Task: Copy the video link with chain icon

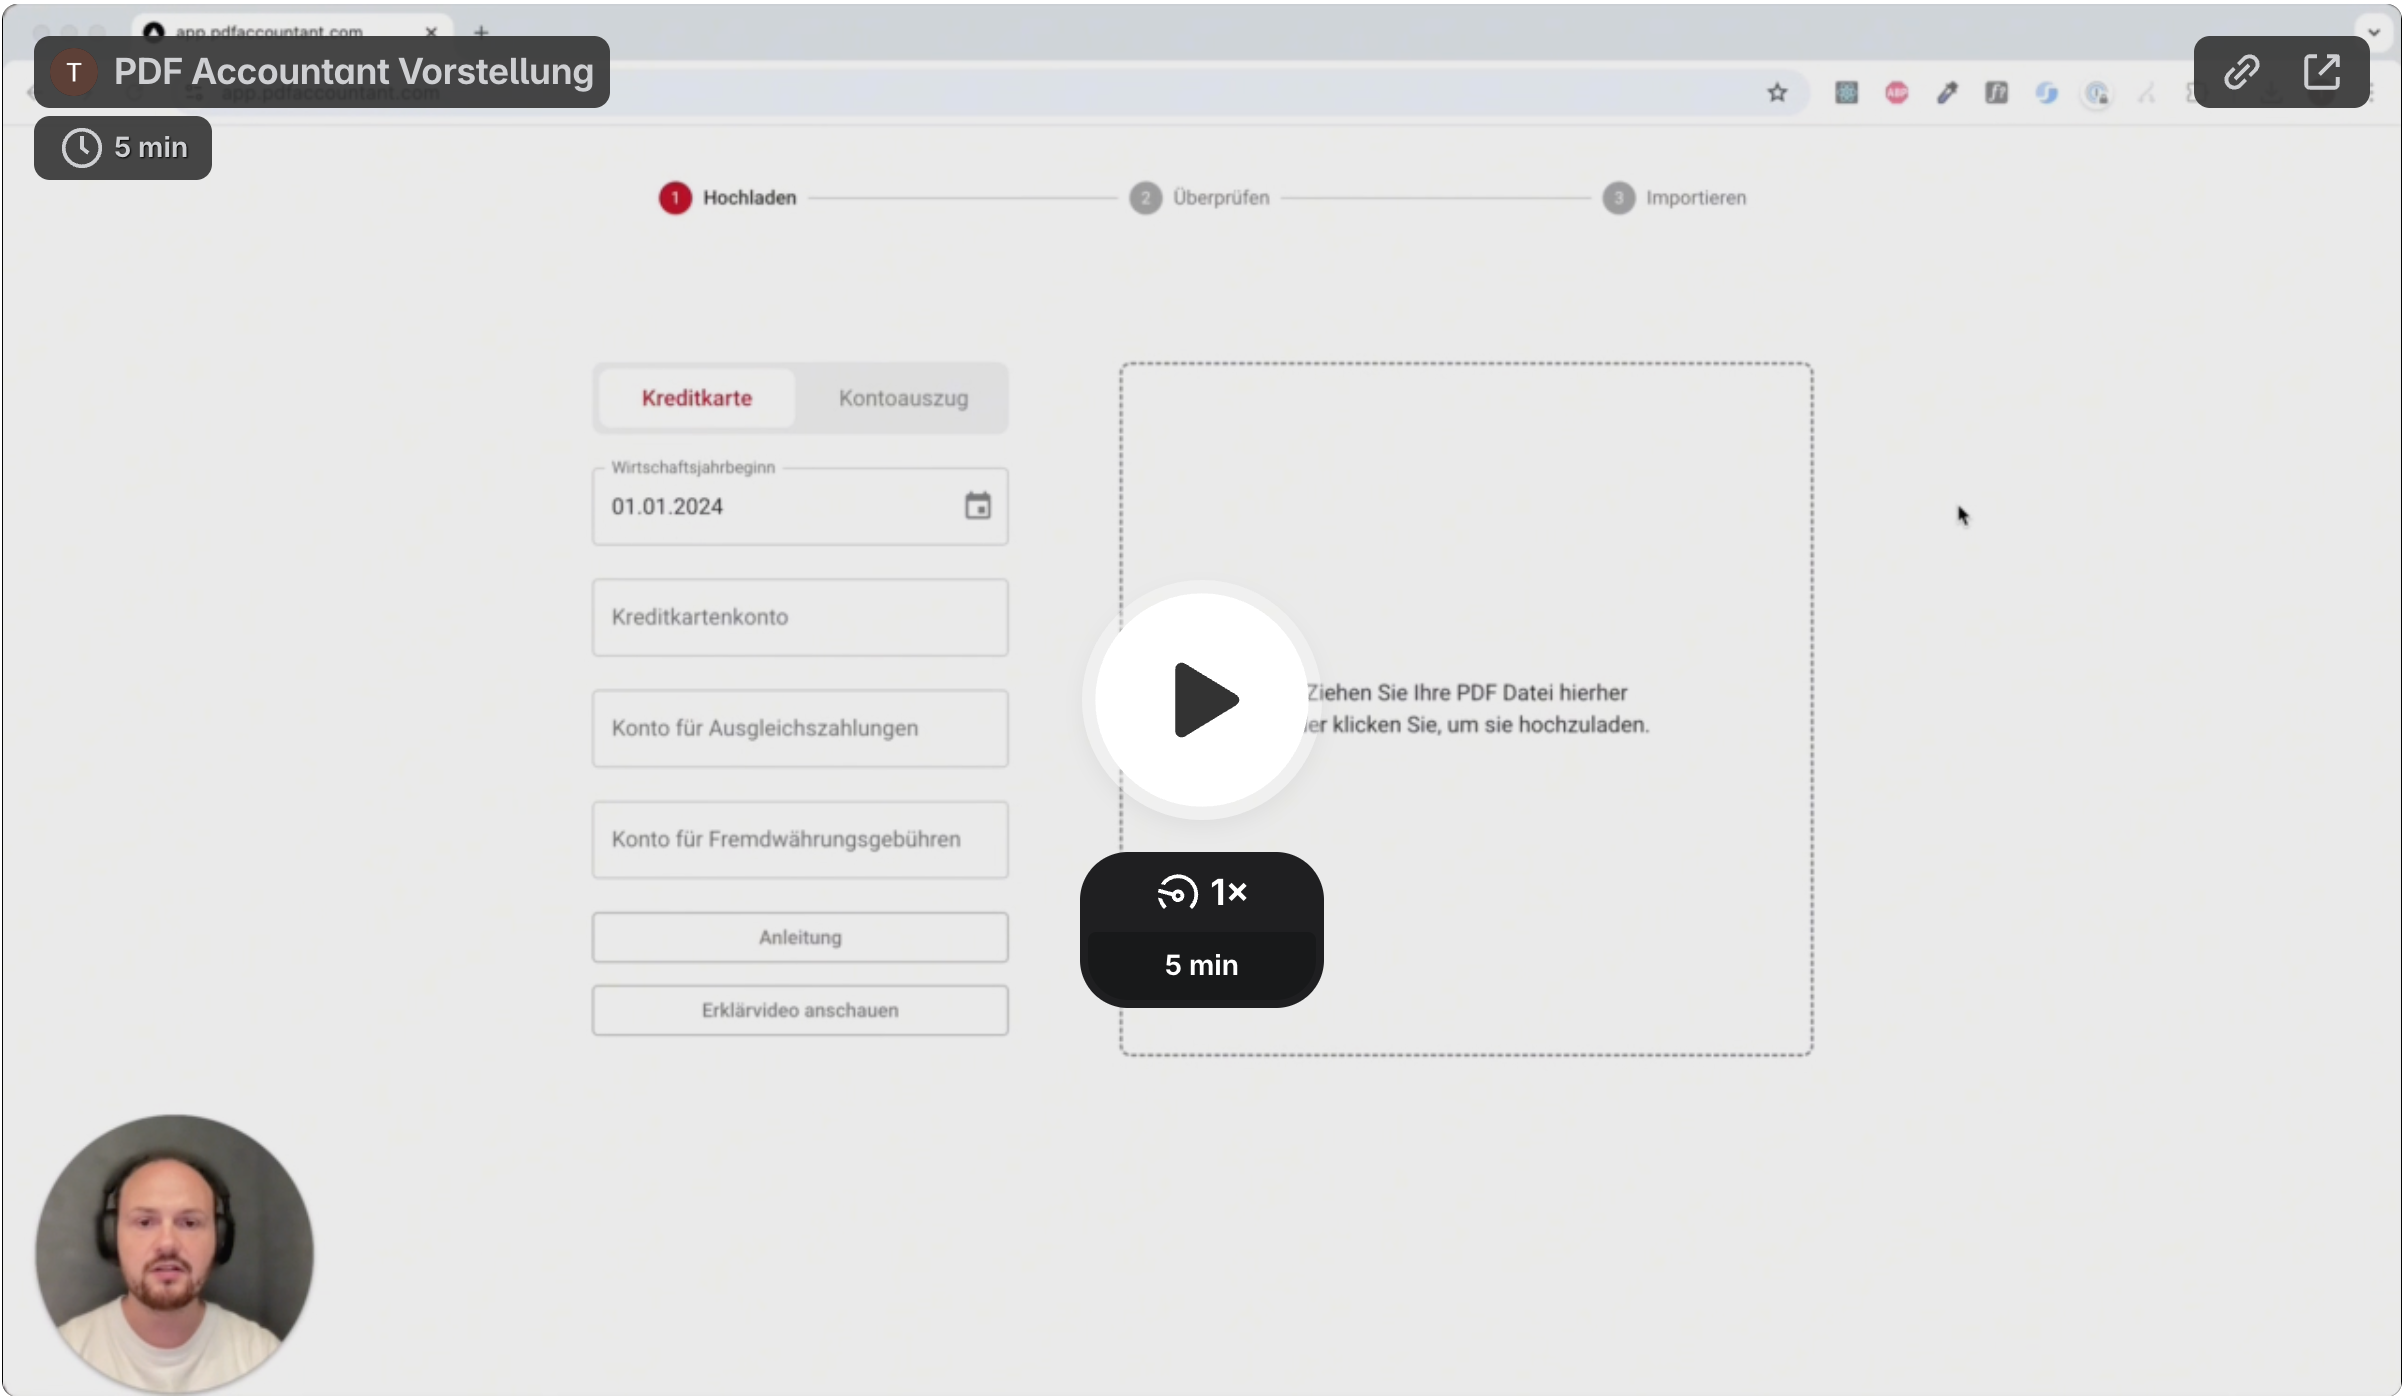Action: coord(2241,72)
